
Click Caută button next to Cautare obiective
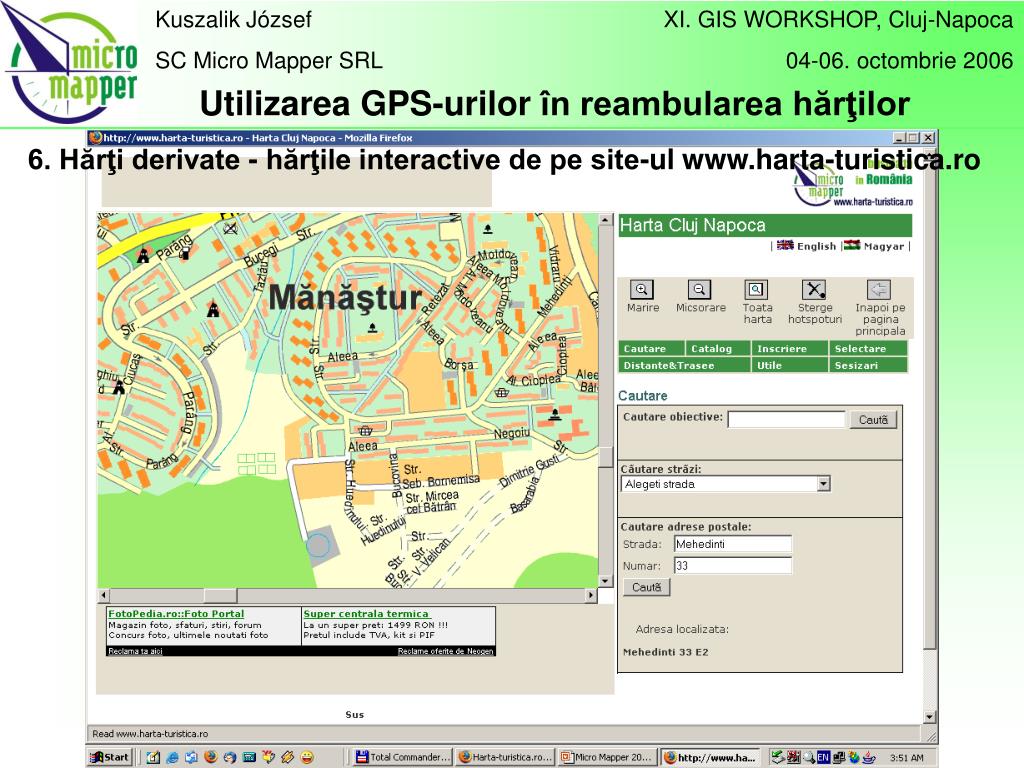pyautogui.click(x=873, y=420)
